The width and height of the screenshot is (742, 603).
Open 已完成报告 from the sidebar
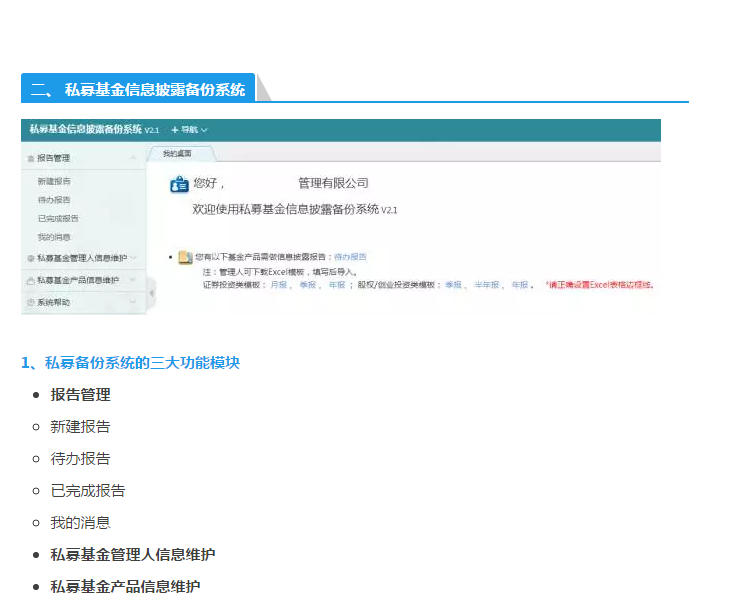pos(58,218)
